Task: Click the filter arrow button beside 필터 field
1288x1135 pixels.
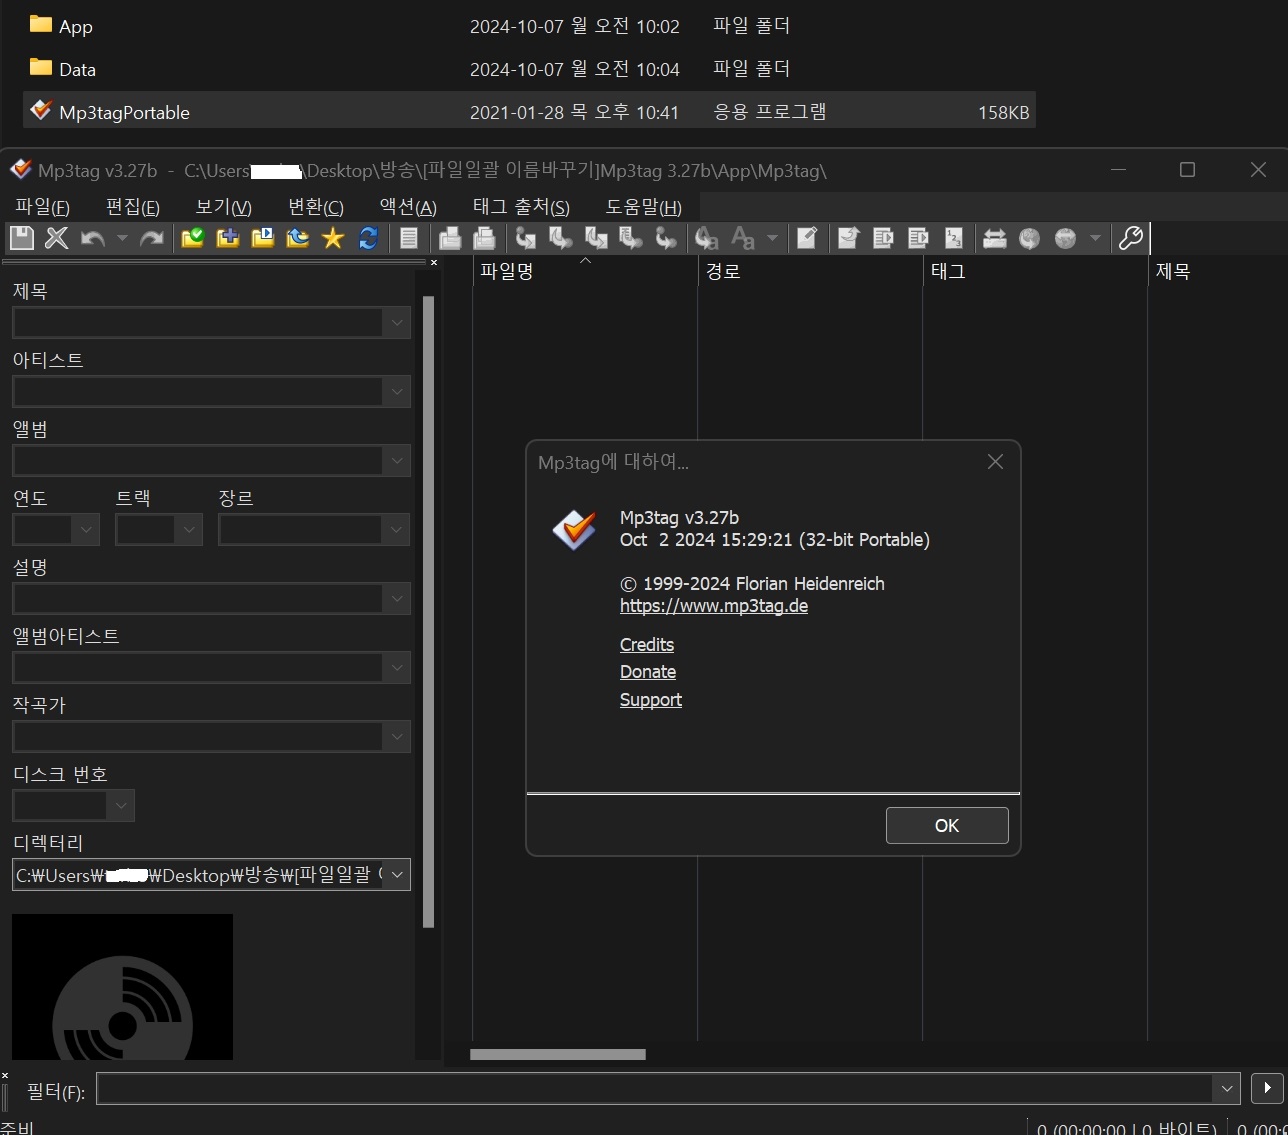Action: coord(1267,1088)
